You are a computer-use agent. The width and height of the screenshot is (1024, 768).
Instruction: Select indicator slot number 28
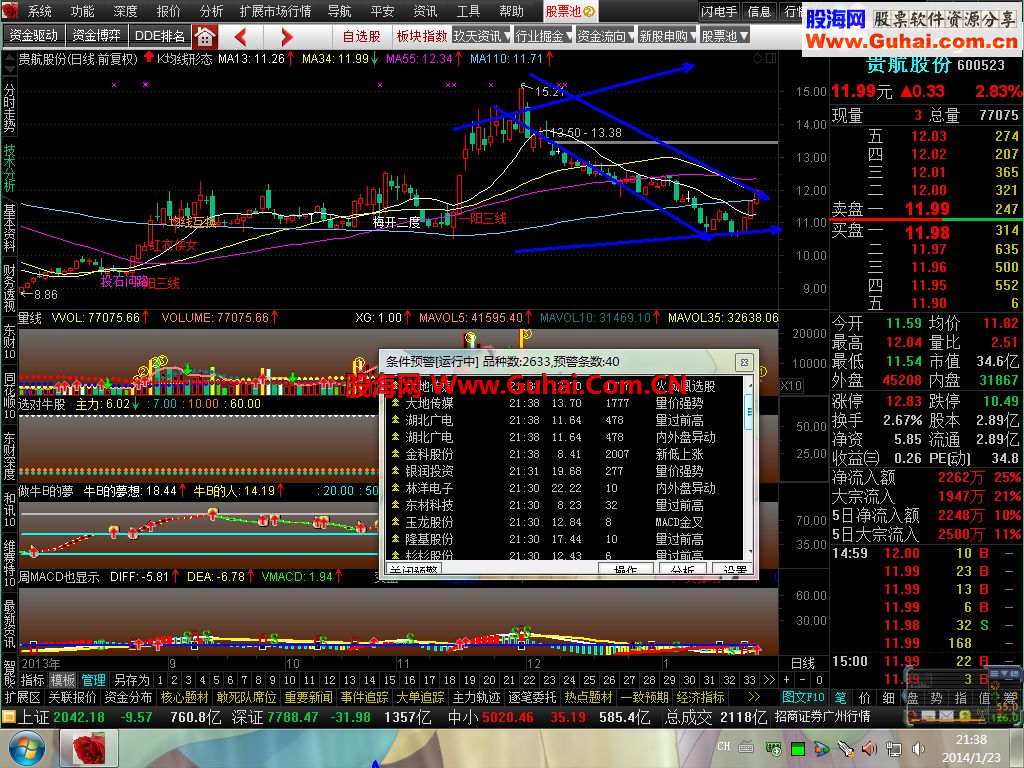[649, 680]
